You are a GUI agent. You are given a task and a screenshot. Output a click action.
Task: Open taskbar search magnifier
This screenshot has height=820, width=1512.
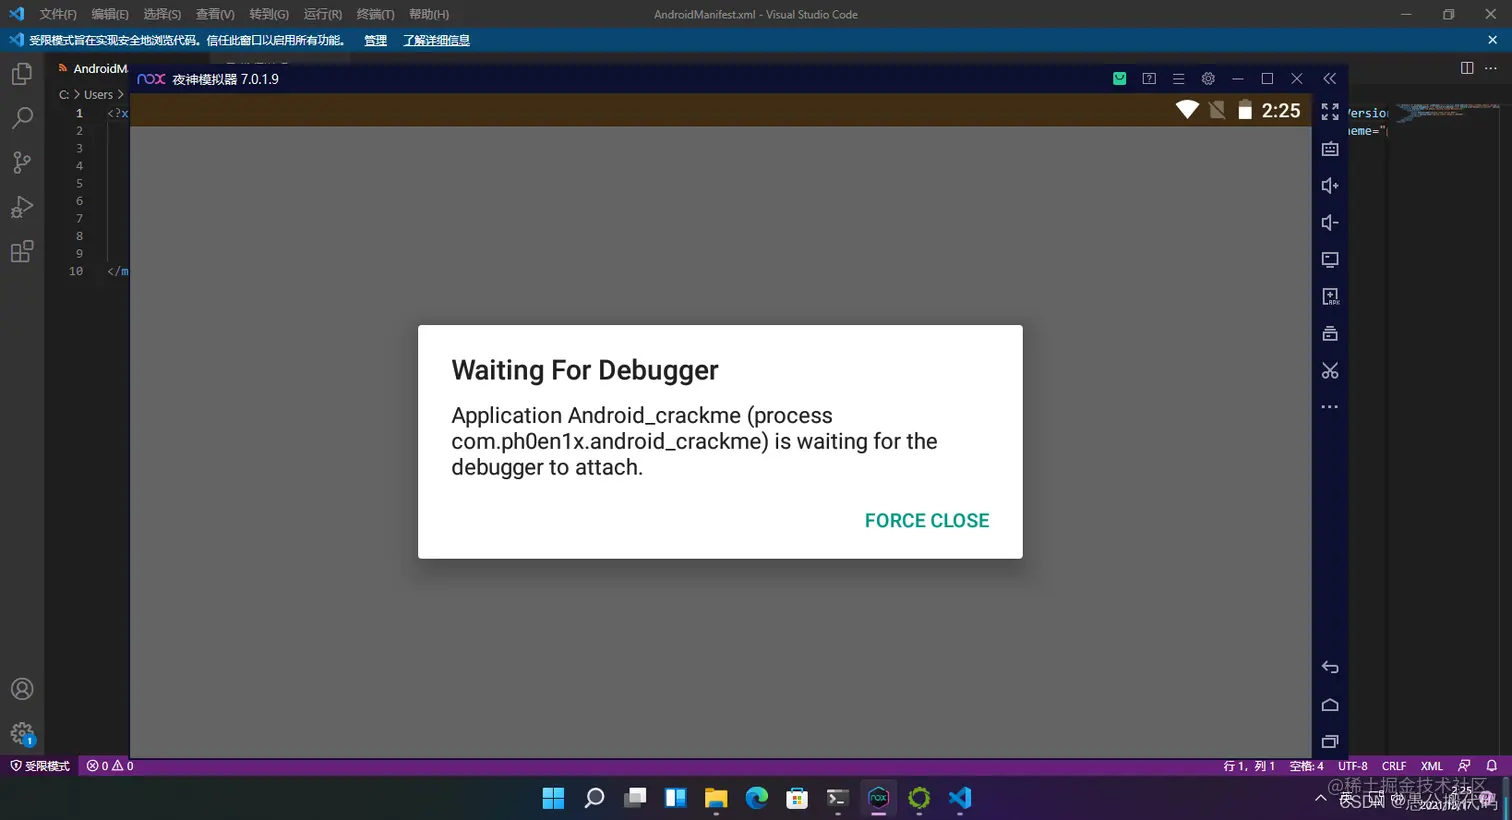pyautogui.click(x=594, y=798)
